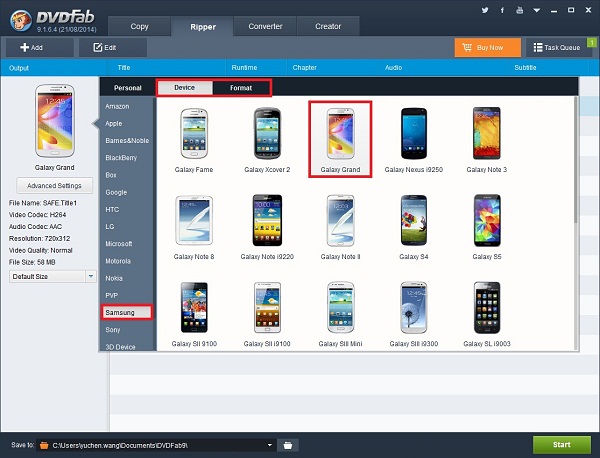Switch to the Copy tab
Screen dimensions: 600x458
[139, 26]
